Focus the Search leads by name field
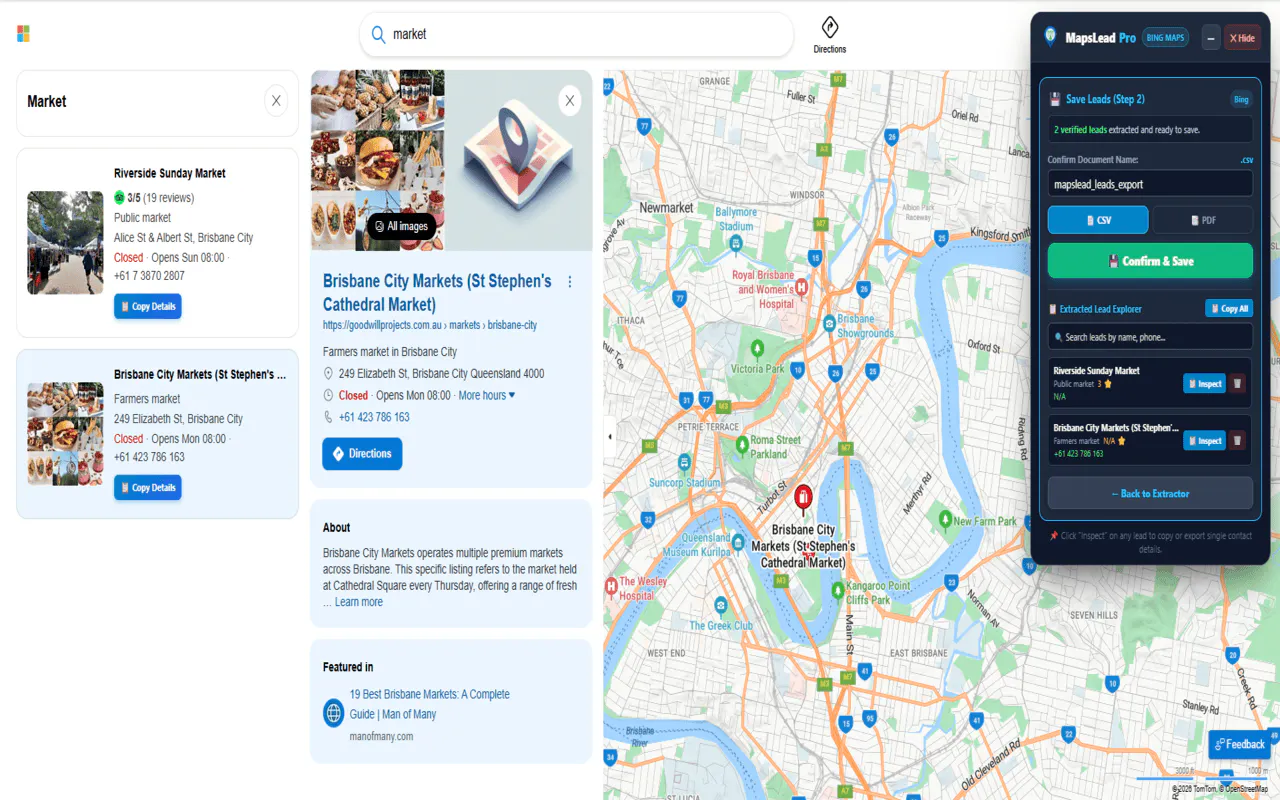 coord(1150,337)
